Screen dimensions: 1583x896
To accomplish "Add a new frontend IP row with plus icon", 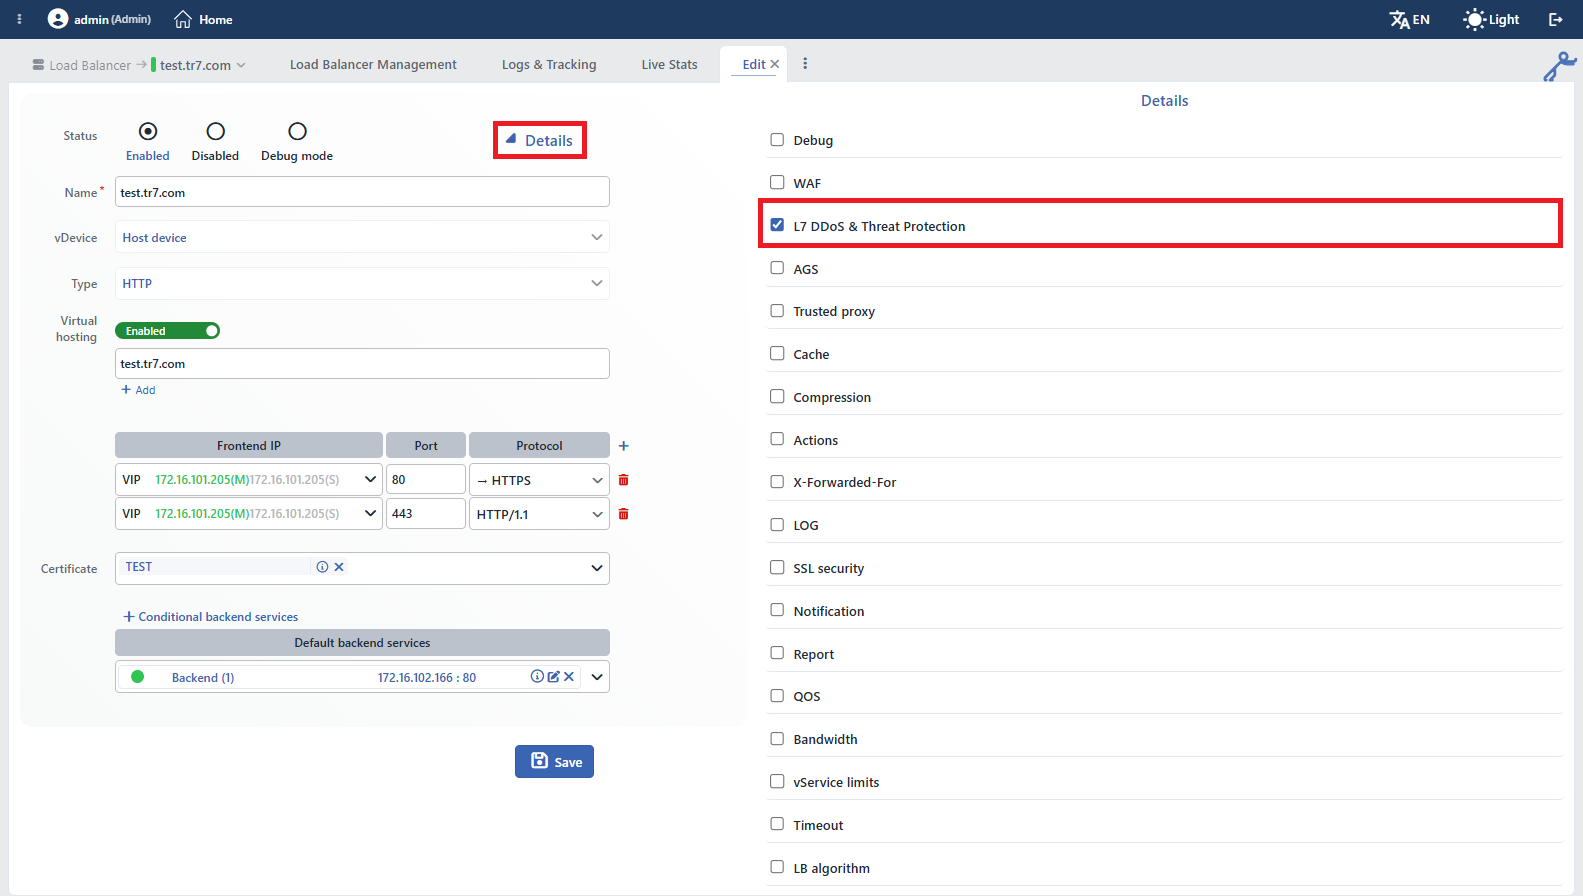I will tap(624, 446).
